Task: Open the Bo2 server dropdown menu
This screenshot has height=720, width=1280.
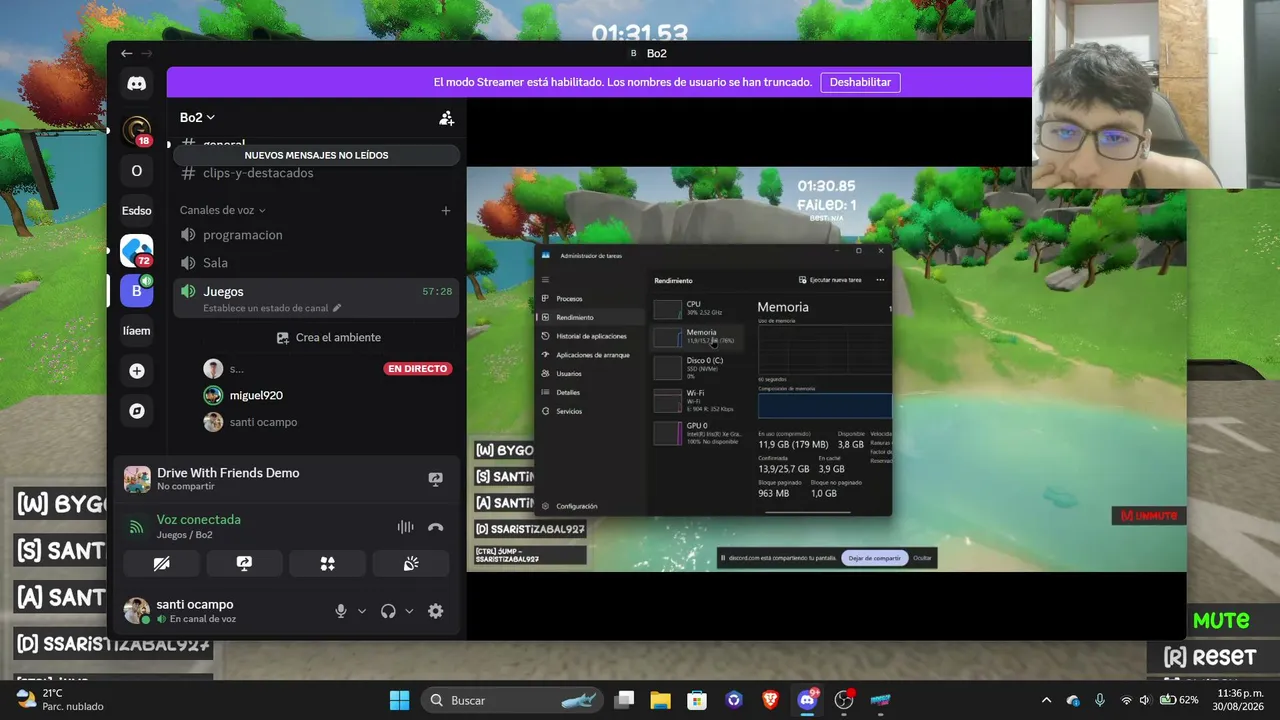Action: (x=197, y=118)
